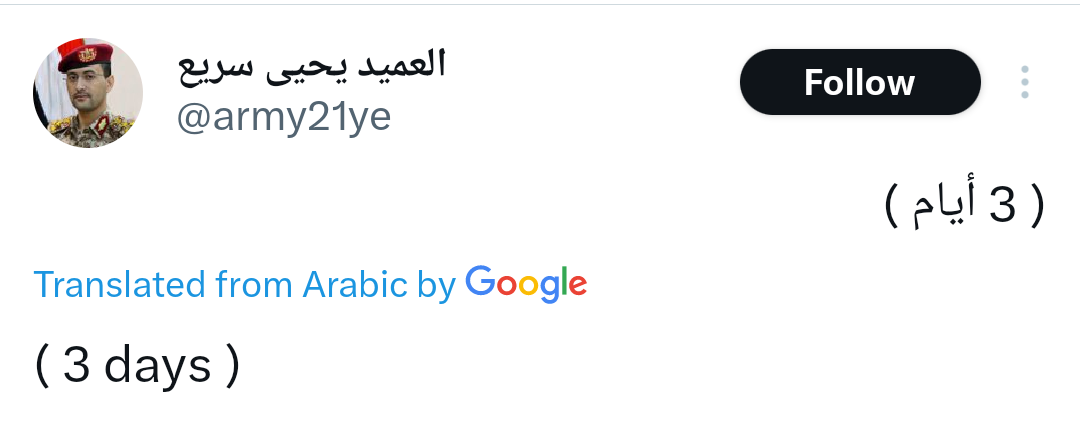The height and width of the screenshot is (433, 1080).
Task: Open the @army21ye handle link
Action: pos(283,117)
